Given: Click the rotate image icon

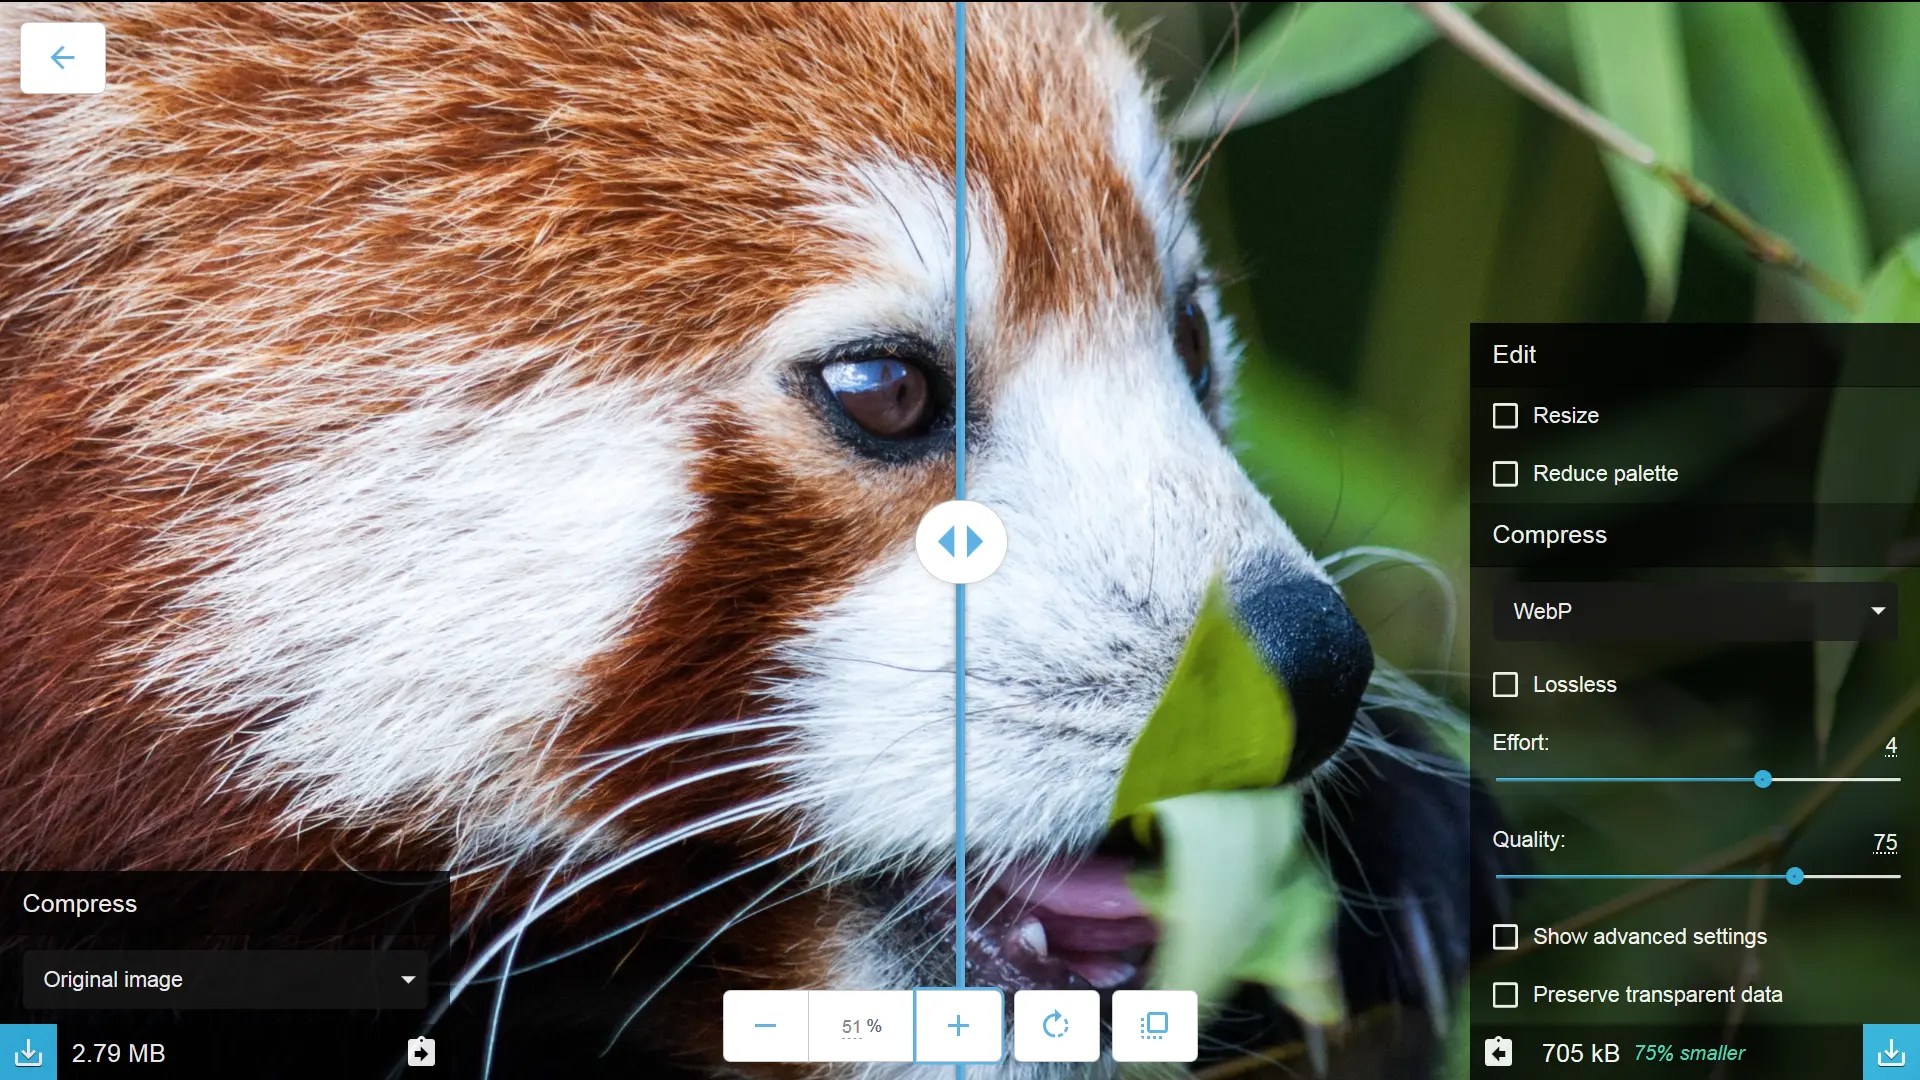Looking at the screenshot, I should (x=1056, y=1025).
